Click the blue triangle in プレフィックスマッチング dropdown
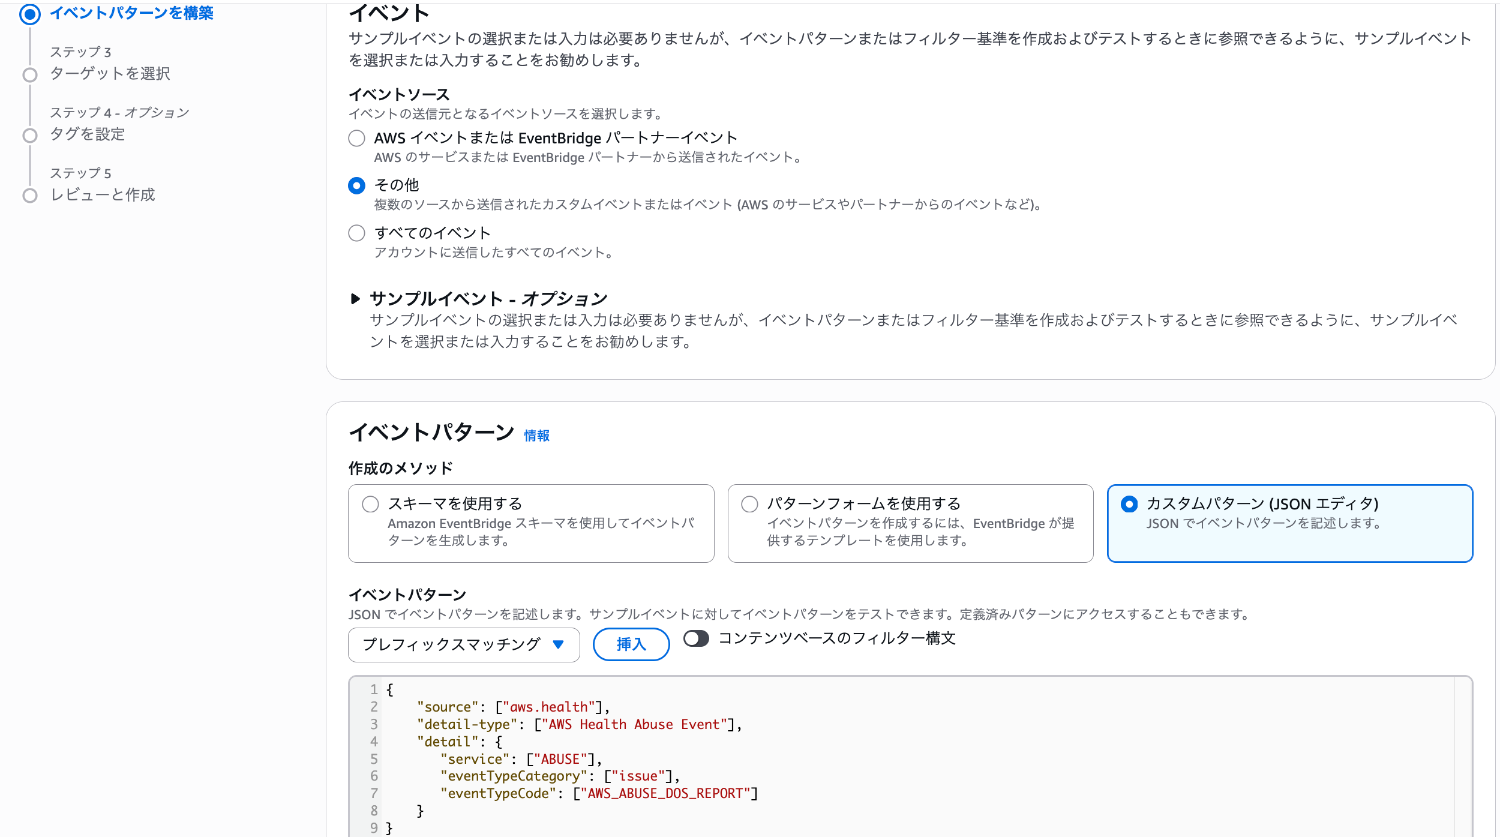 558,645
